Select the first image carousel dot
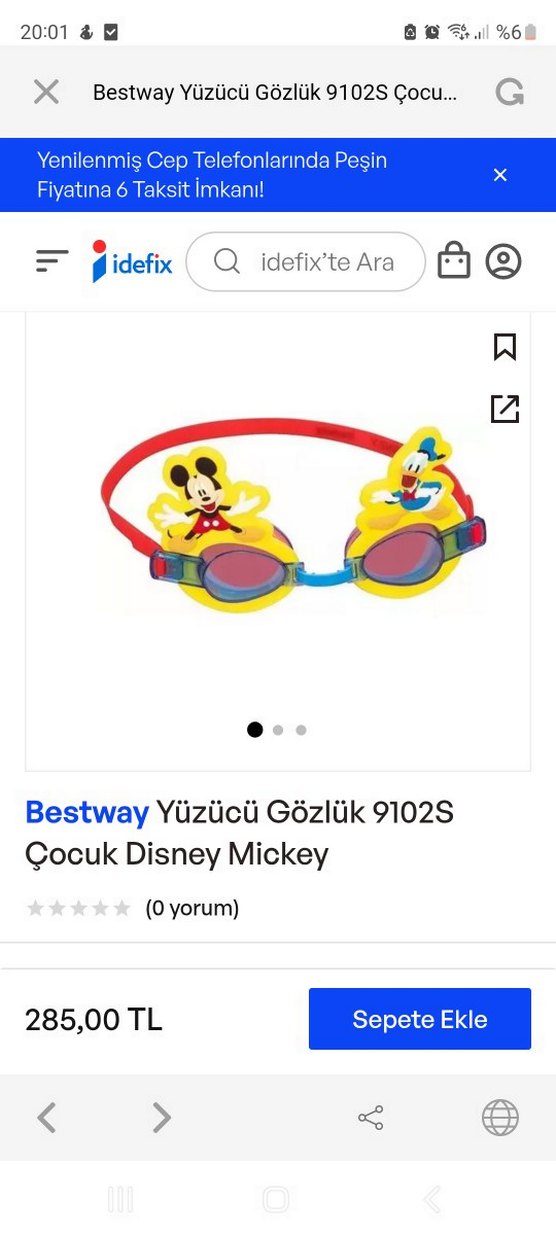Image resolution: width=556 pixels, height=1235 pixels. [x=255, y=730]
